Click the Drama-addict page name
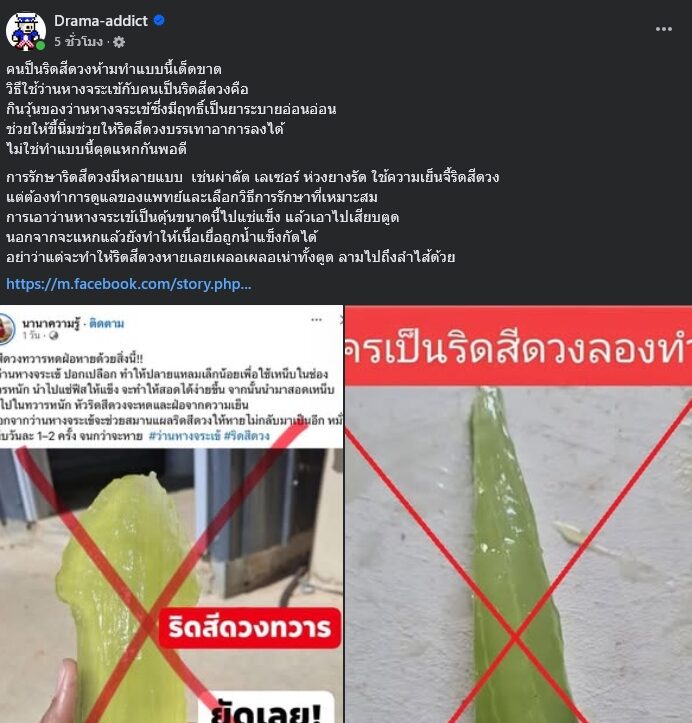This screenshot has width=692, height=723. click(x=101, y=21)
